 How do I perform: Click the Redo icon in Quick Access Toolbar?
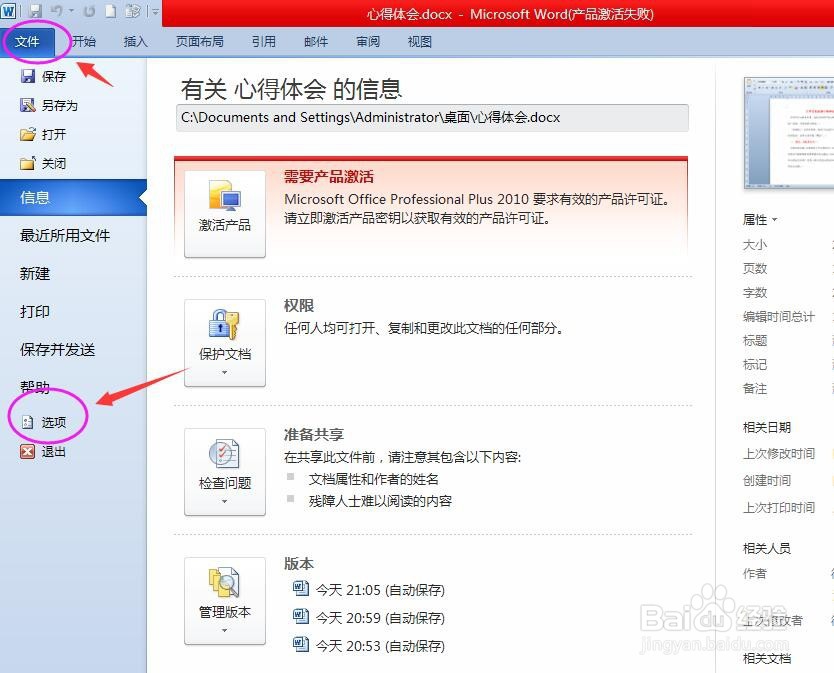pos(87,10)
